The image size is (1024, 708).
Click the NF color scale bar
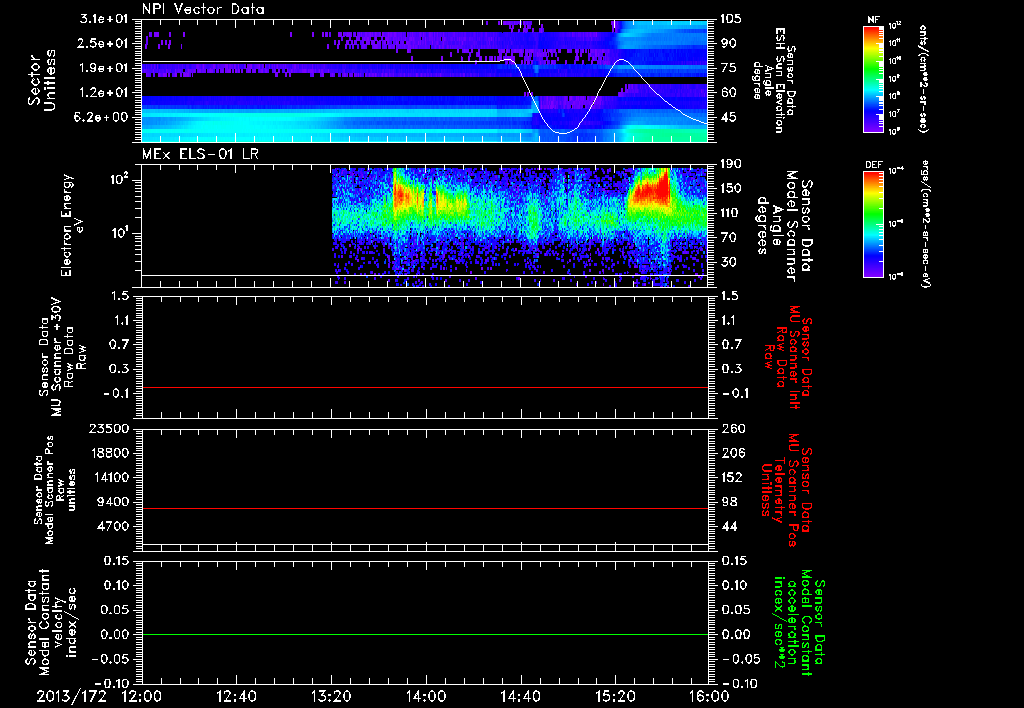coord(874,79)
